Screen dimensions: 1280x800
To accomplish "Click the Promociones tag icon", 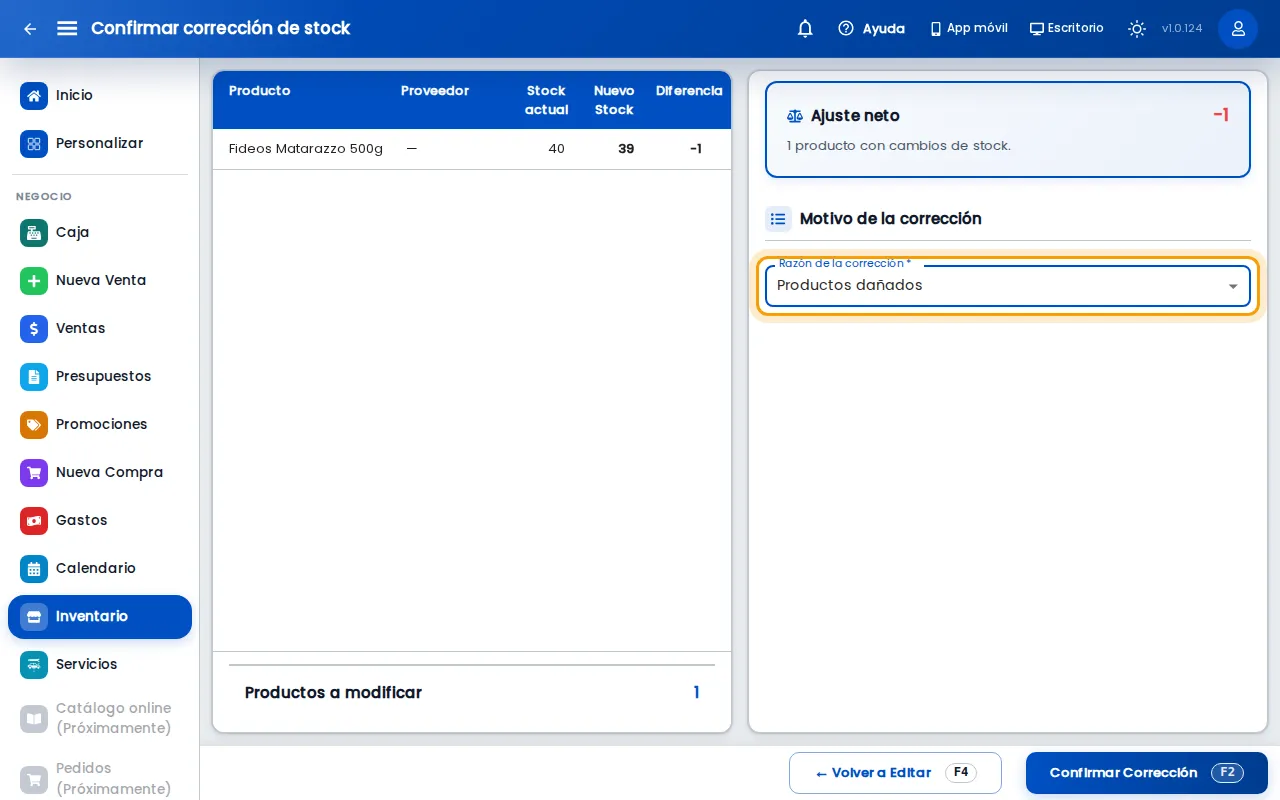I will (34, 425).
